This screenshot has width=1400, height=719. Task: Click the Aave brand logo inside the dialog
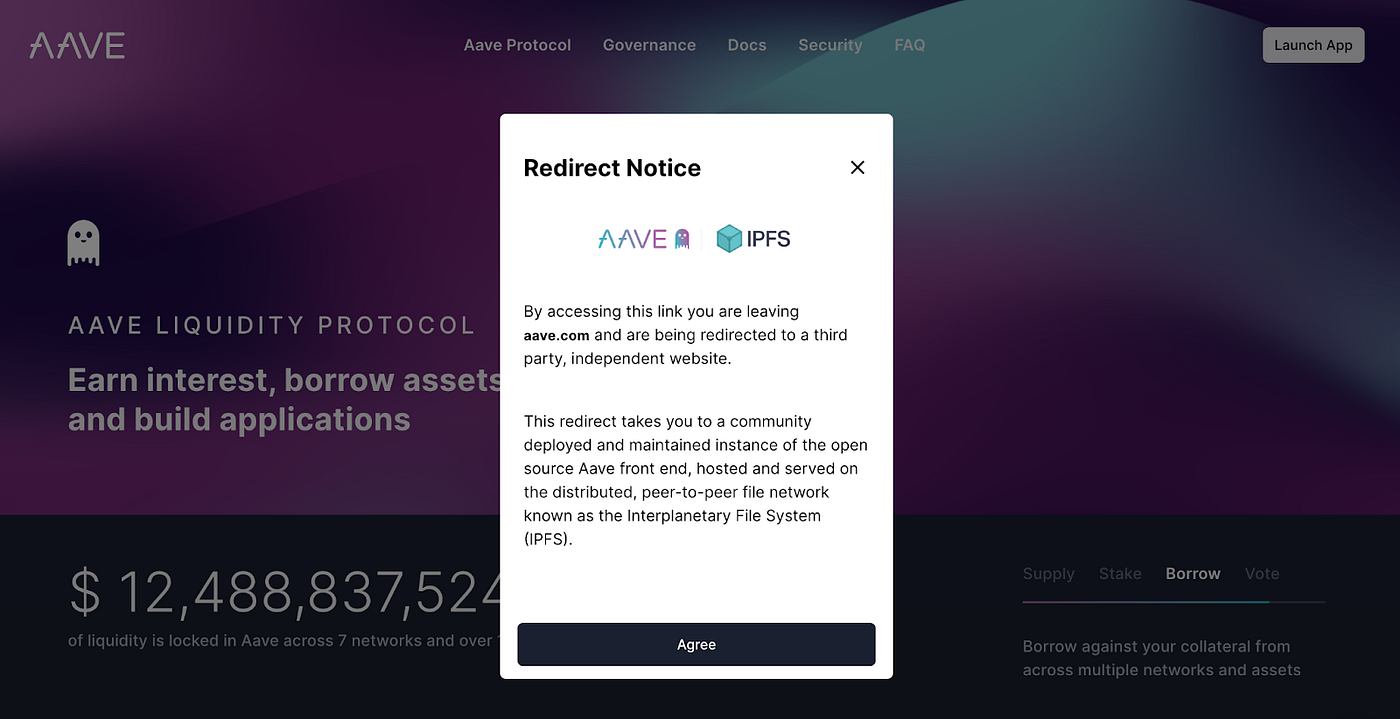[x=634, y=238]
